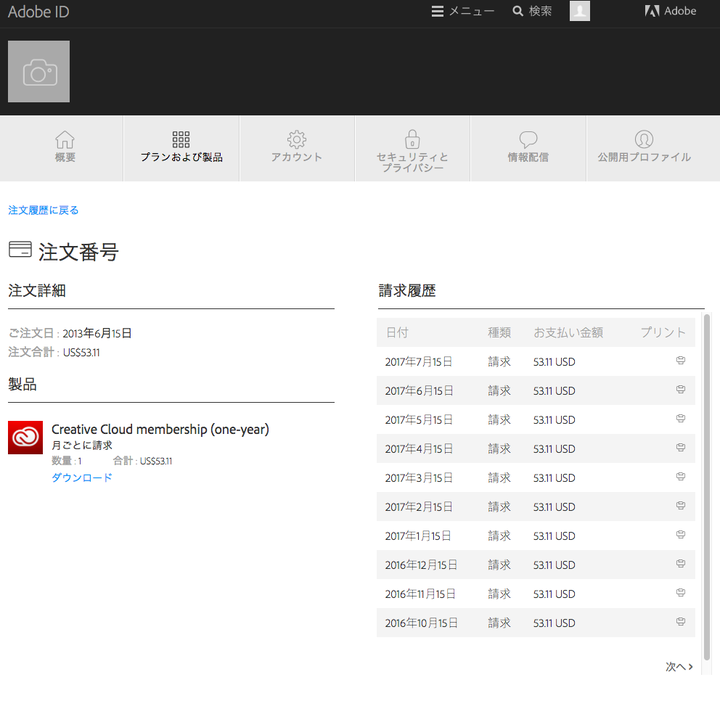Screen dimensions: 720x701
Task: Click the 月ごとに請求 text
Action: tap(82, 445)
